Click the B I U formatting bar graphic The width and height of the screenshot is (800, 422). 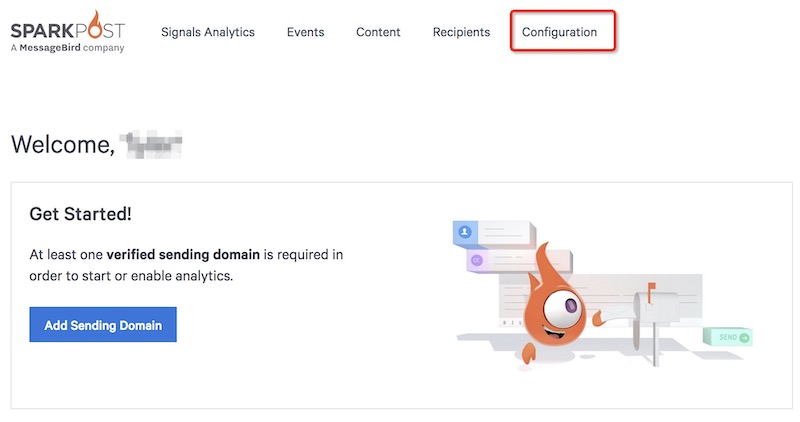[511, 323]
